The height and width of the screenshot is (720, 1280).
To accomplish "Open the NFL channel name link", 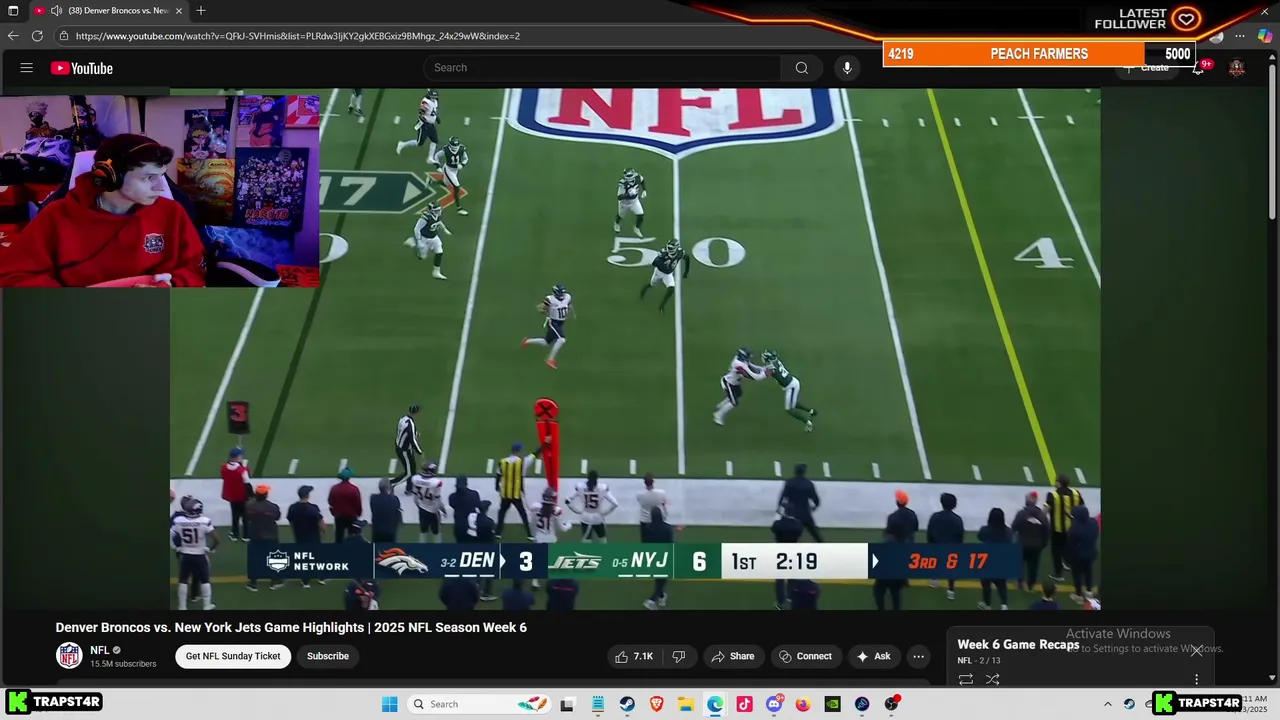I will (x=99, y=650).
